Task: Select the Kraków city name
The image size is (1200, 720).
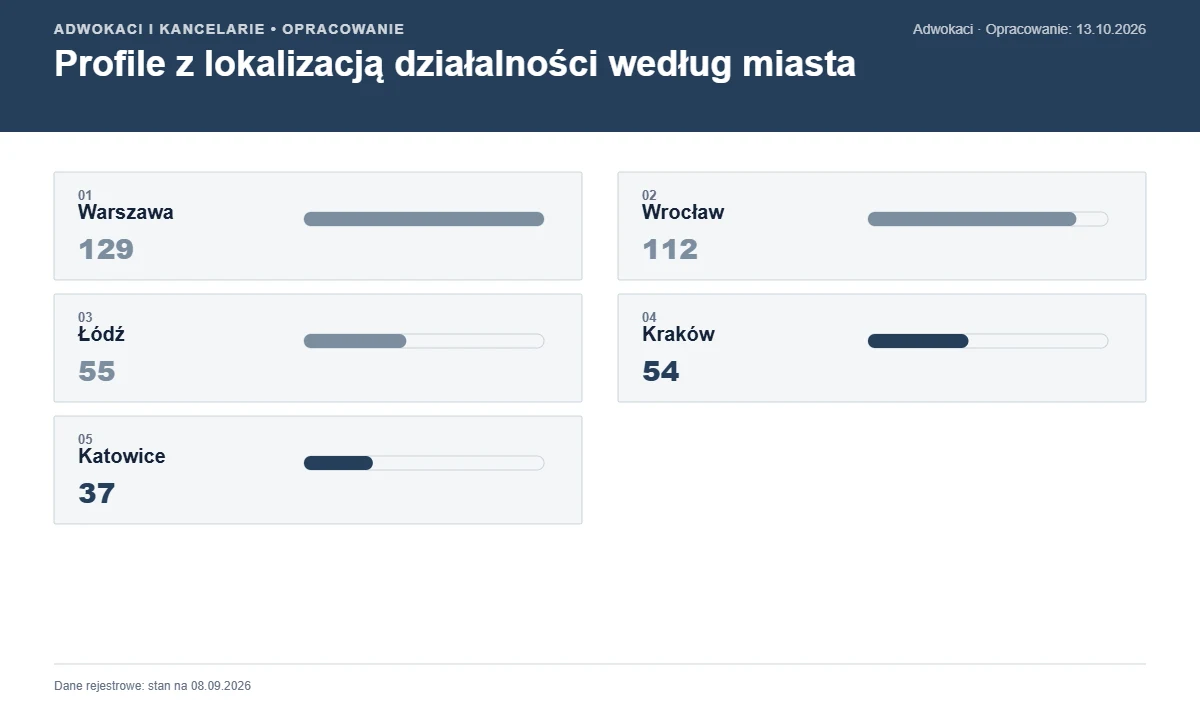Action: pyautogui.click(x=678, y=334)
